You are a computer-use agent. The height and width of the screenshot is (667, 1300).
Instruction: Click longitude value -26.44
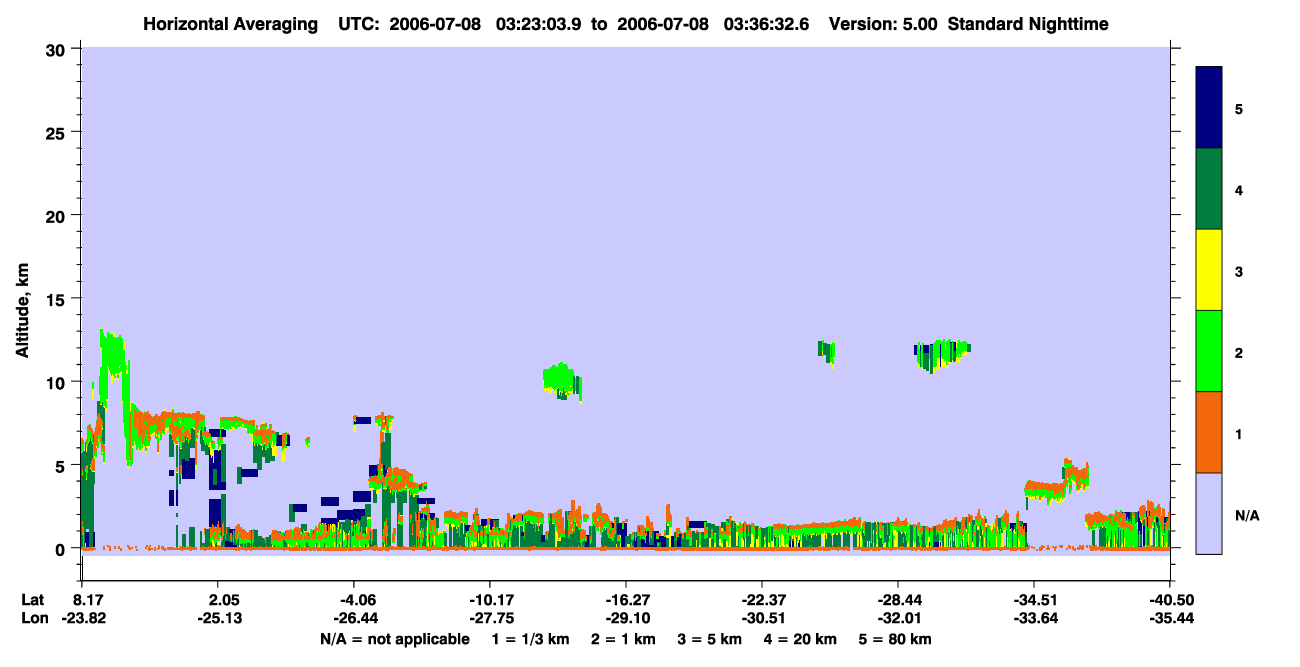354,618
